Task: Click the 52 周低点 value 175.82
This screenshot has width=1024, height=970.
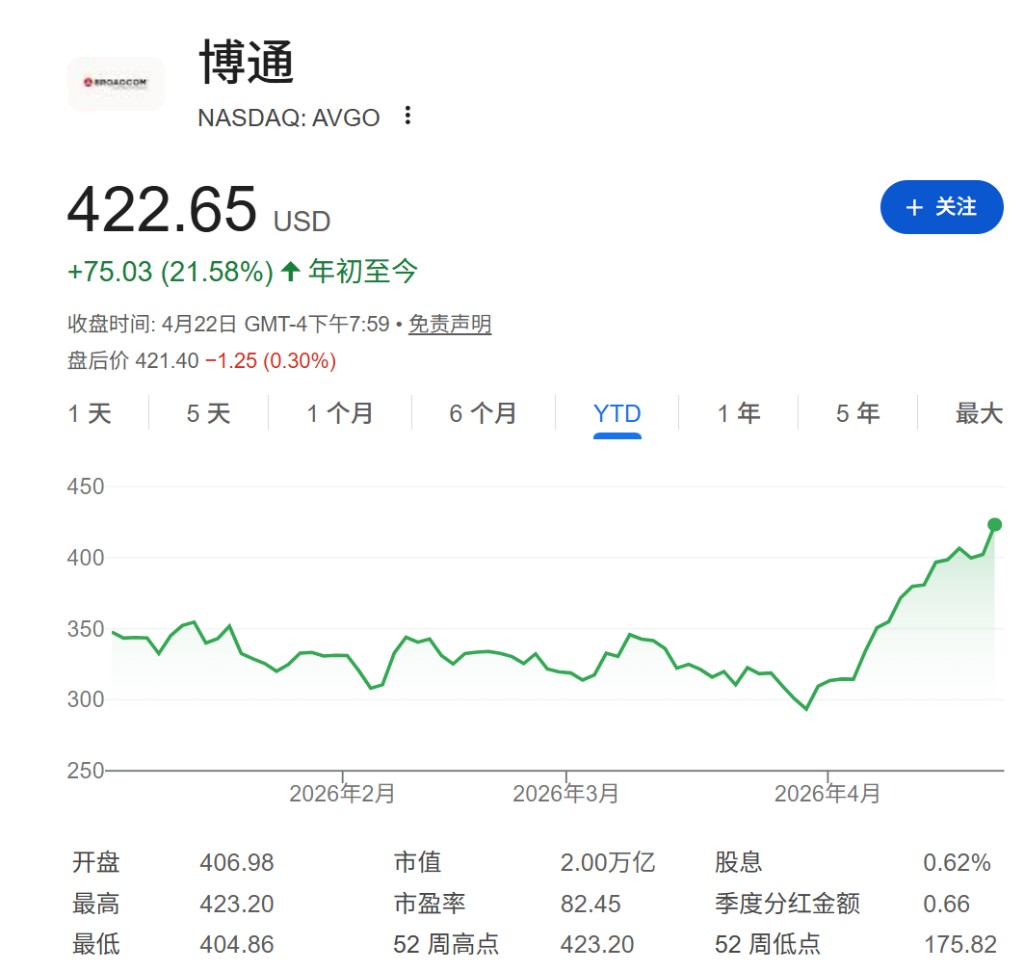Action: pos(957,944)
